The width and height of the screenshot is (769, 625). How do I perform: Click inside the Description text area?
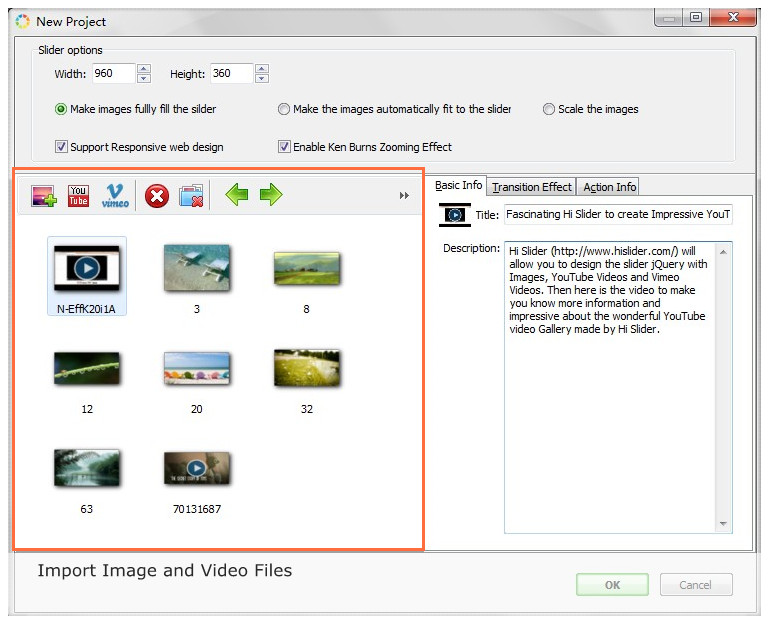point(610,387)
